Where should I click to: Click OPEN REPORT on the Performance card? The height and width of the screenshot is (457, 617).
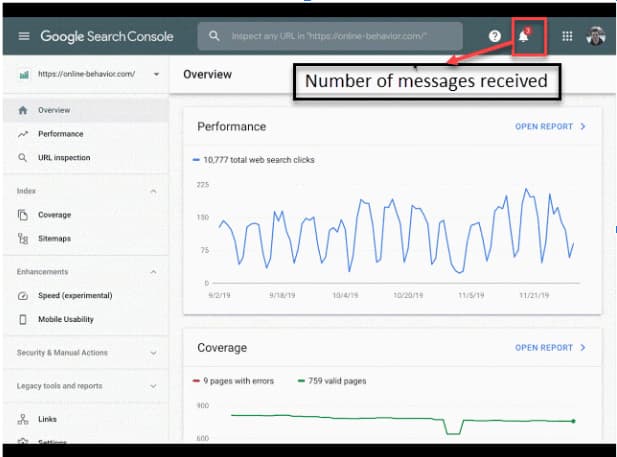tap(544, 127)
